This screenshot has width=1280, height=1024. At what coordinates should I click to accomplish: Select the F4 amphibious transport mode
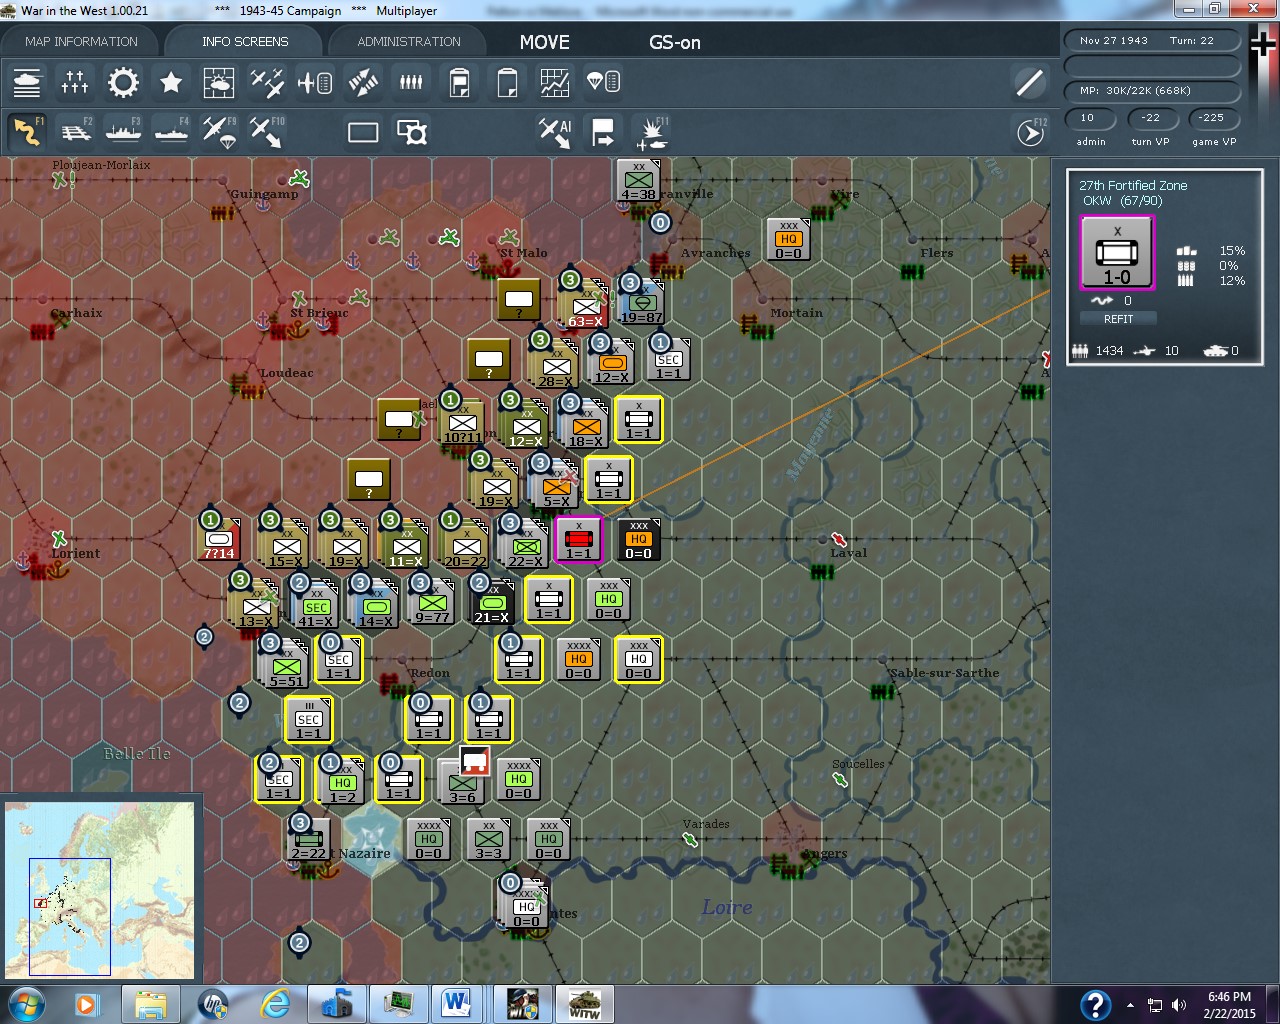(x=171, y=132)
